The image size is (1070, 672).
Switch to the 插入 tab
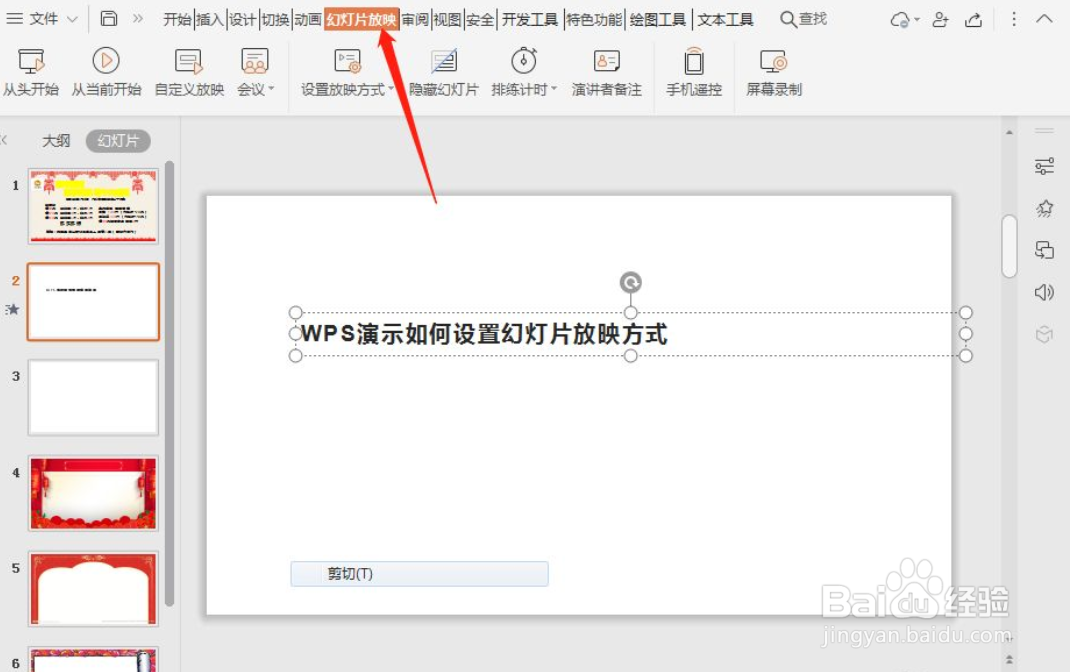click(209, 20)
